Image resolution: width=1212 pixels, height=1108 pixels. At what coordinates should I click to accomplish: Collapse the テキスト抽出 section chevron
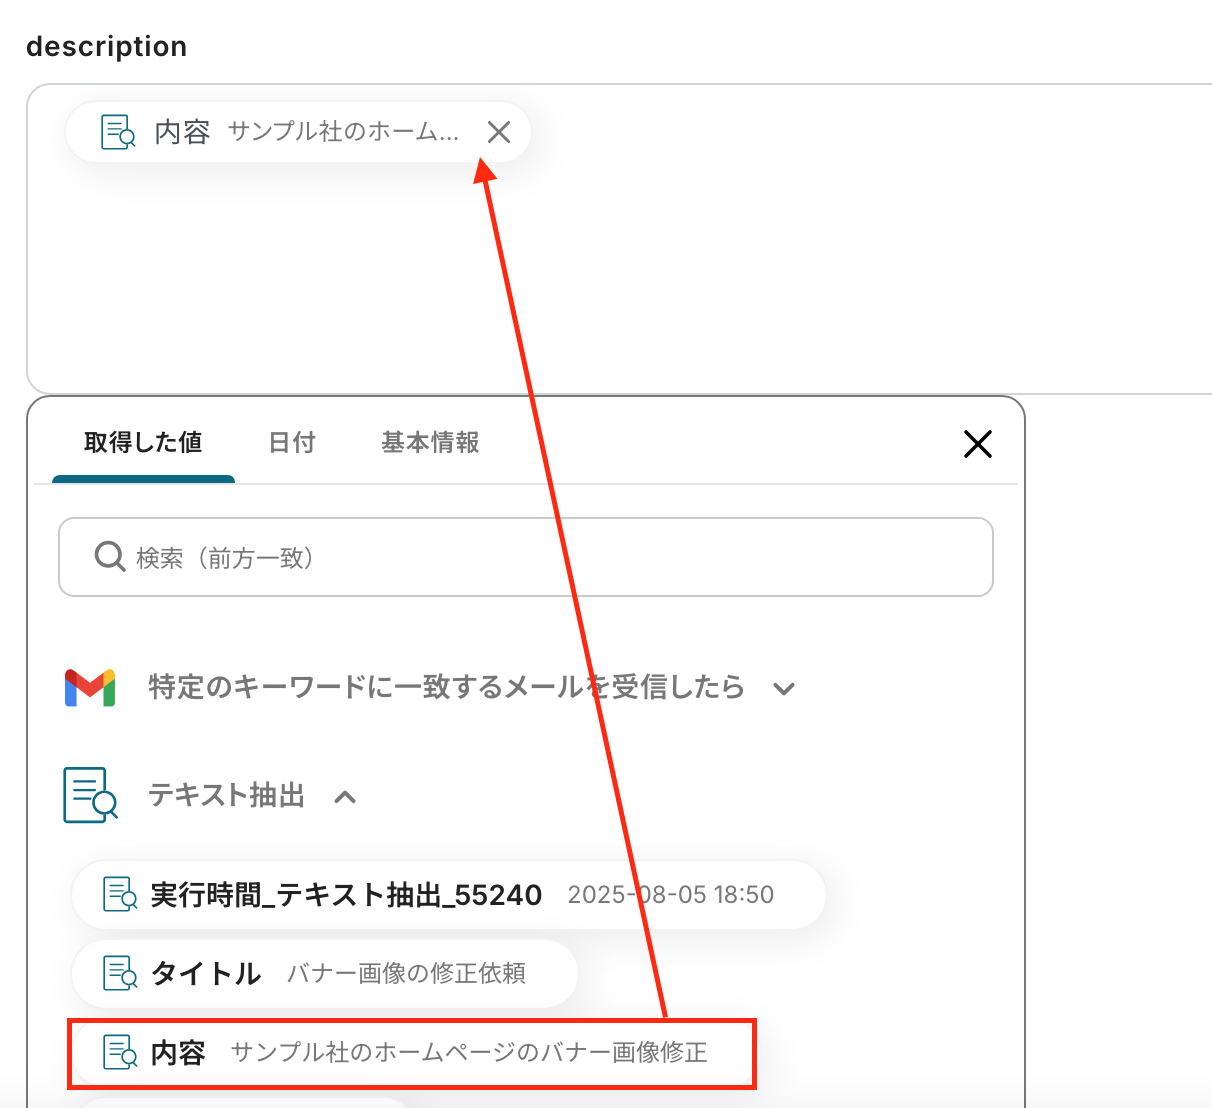tap(345, 797)
